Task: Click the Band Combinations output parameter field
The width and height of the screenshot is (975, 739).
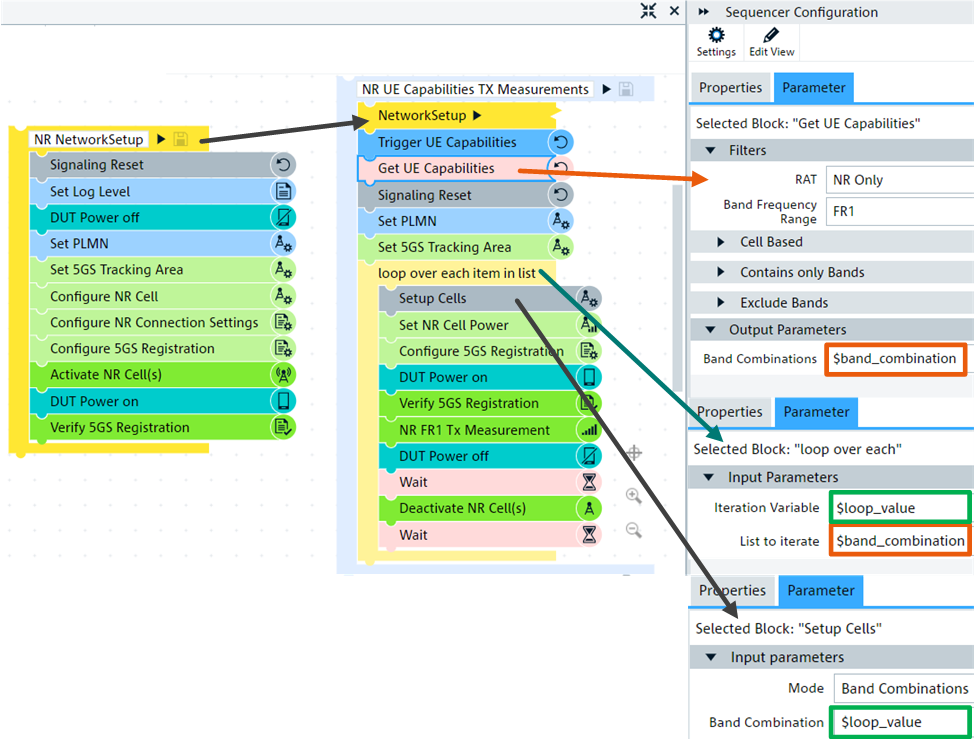Action: pos(895,359)
